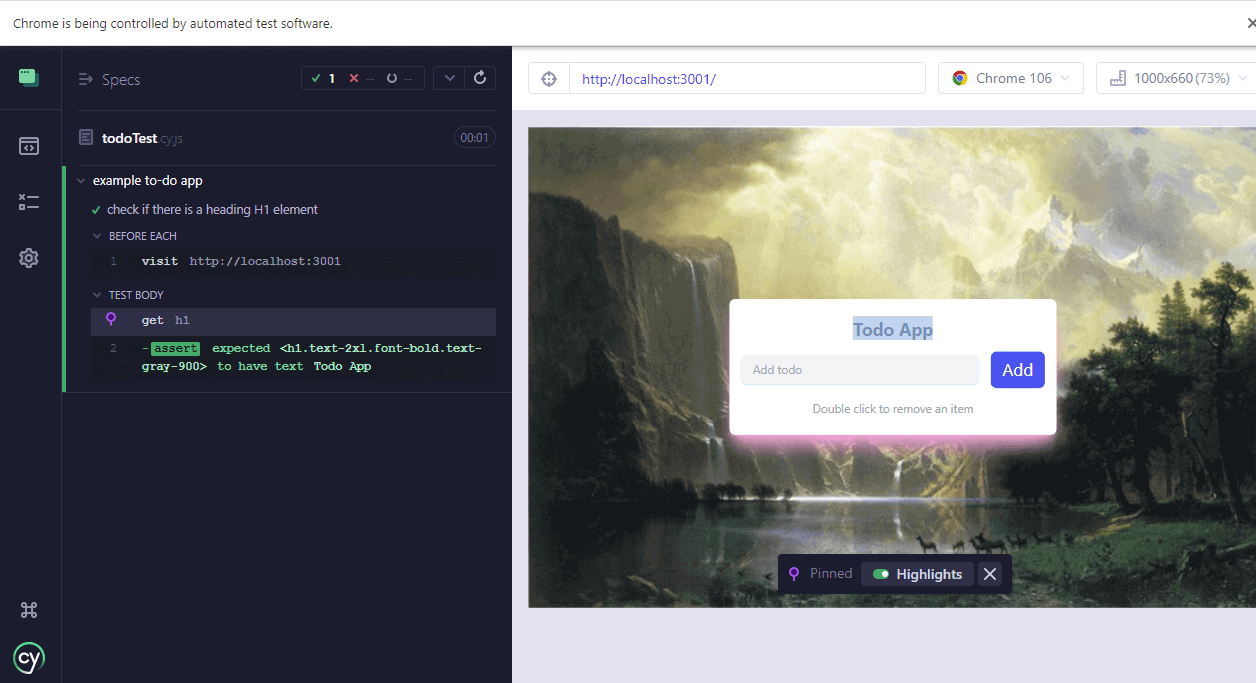Show keyboard shortcuts icon
The image size is (1256, 683).
click(x=29, y=610)
